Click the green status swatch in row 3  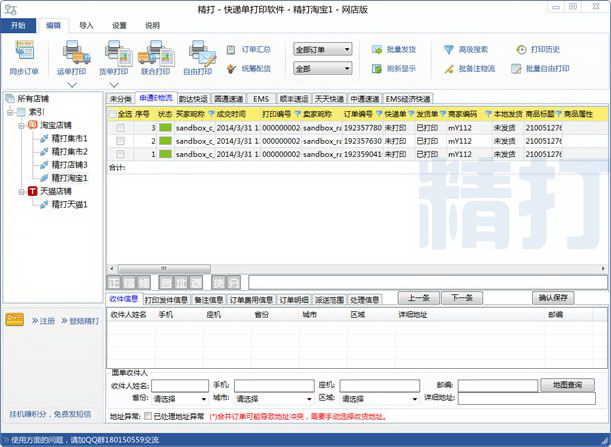(x=165, y=127)
